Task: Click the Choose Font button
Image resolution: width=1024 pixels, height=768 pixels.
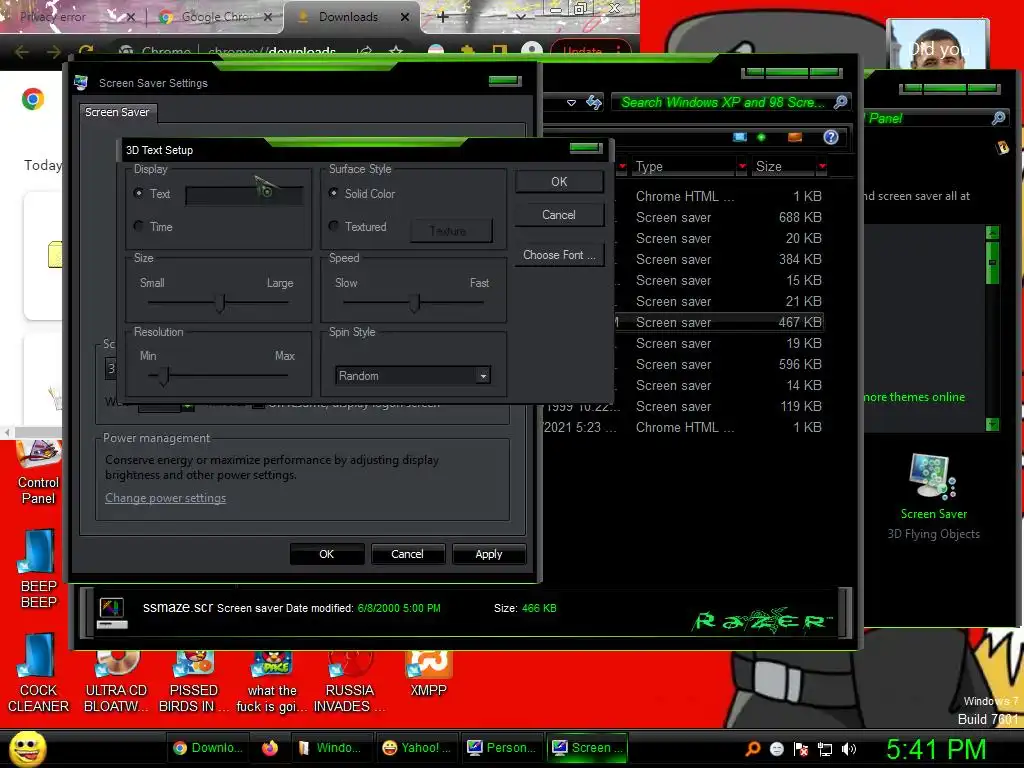Action: tap(559, 255)
